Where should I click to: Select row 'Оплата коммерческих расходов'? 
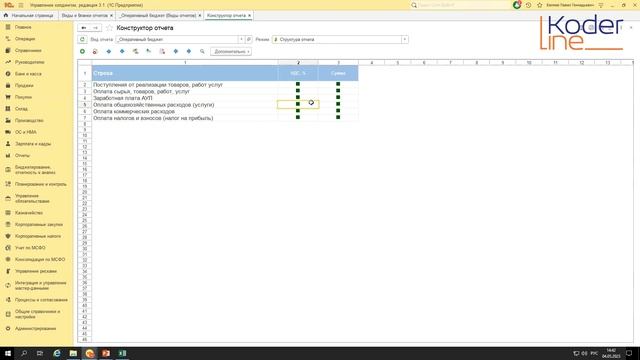tap(184, 111)
